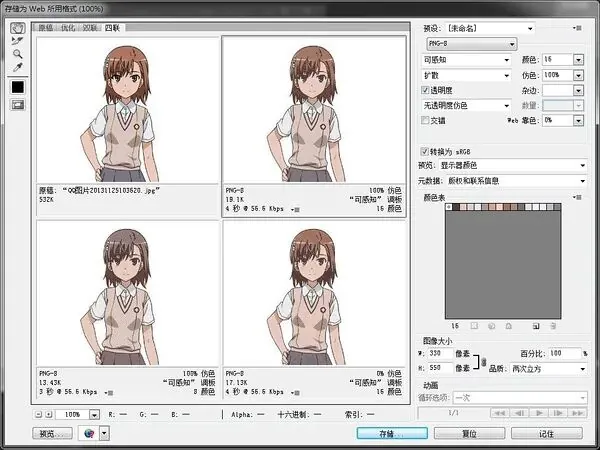Select the last gray swatch in color table

pos(558,207)
